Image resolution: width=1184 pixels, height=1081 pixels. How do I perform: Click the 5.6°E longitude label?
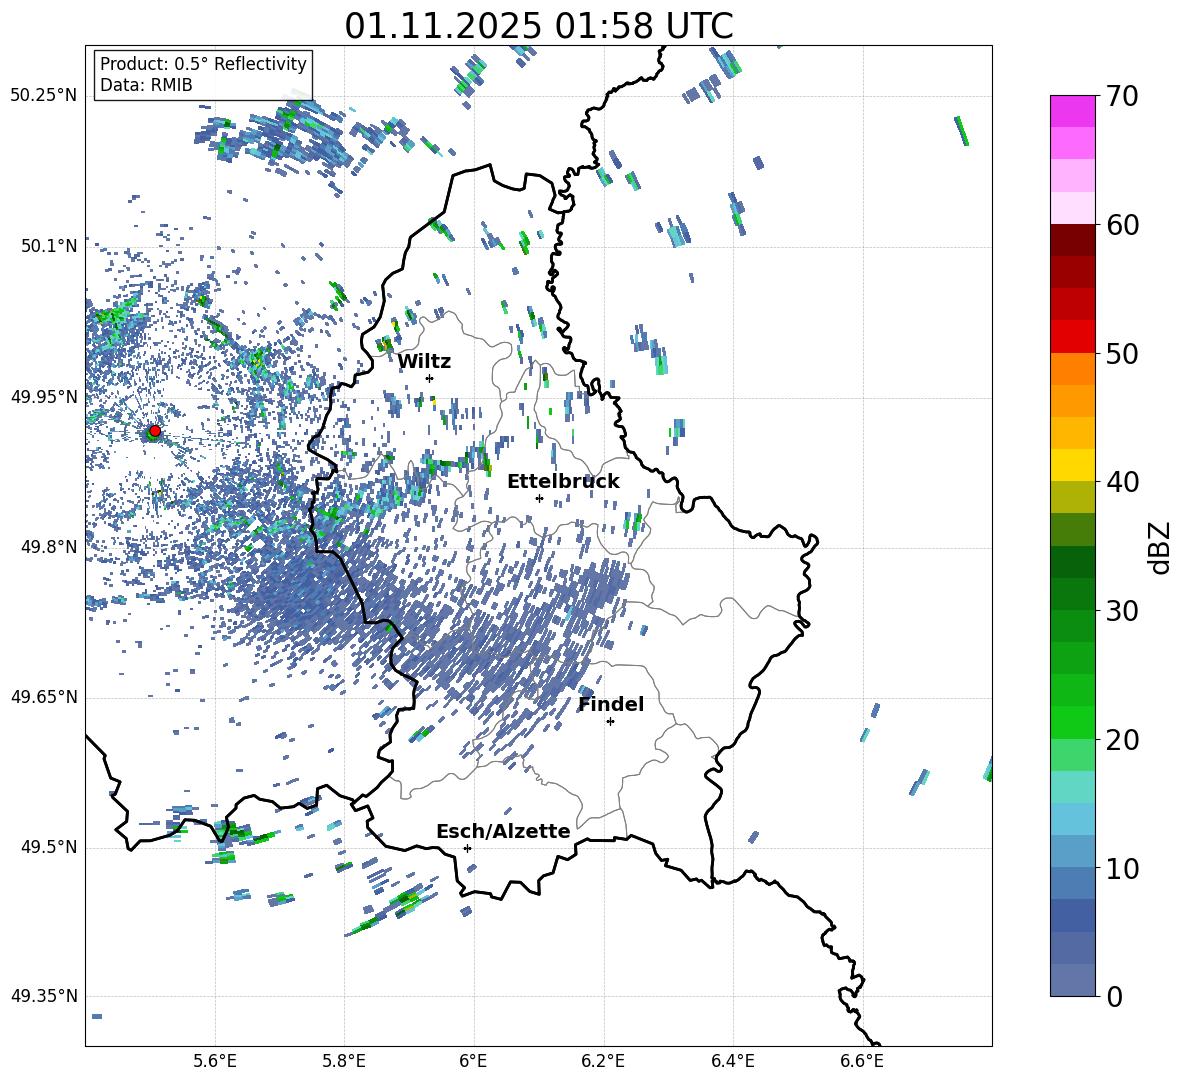pos(215,1061)
